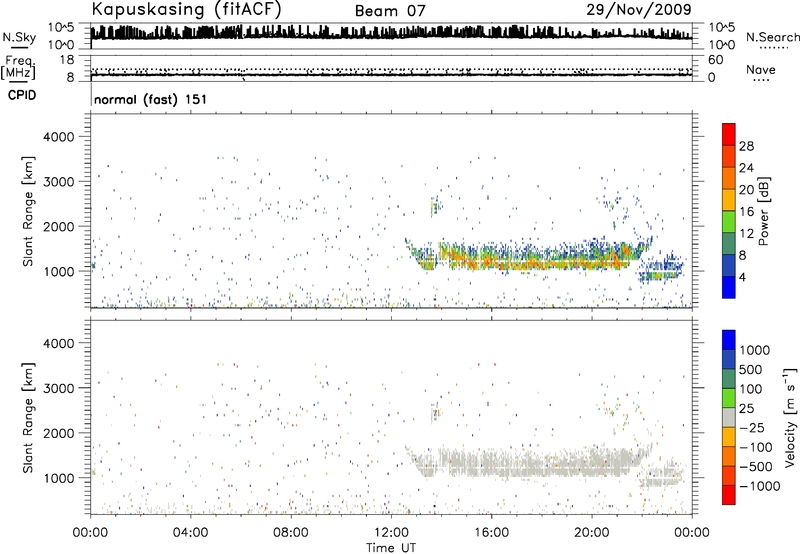Click the "-25" label on Velocity color bar

[752, 428]
